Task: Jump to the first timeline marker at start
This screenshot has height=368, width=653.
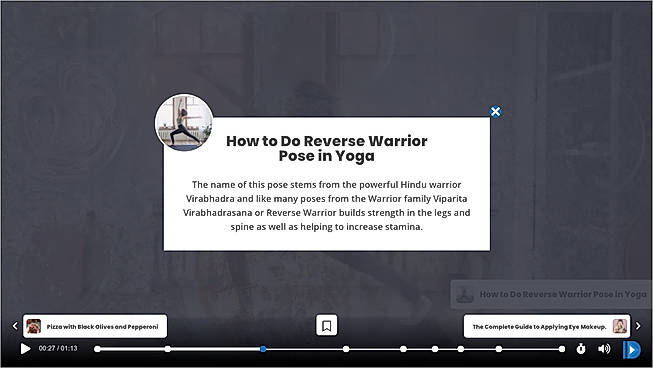Action: [97, 349]
